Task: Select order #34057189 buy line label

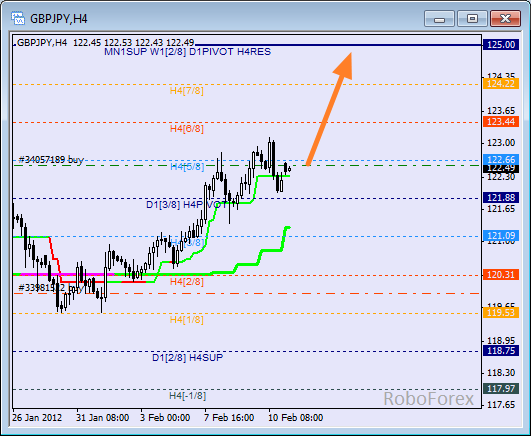Action: (51, 160)
